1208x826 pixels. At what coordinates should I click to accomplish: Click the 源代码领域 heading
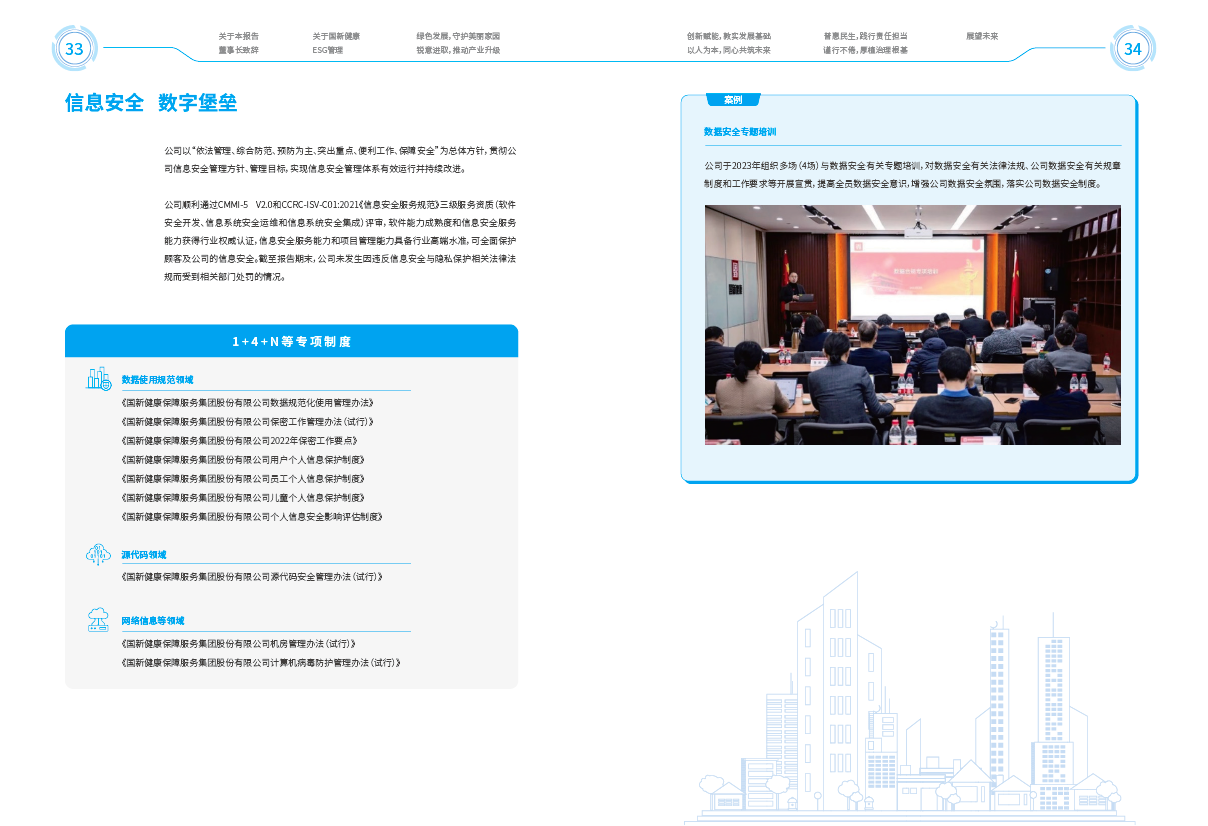coord(144,555)
